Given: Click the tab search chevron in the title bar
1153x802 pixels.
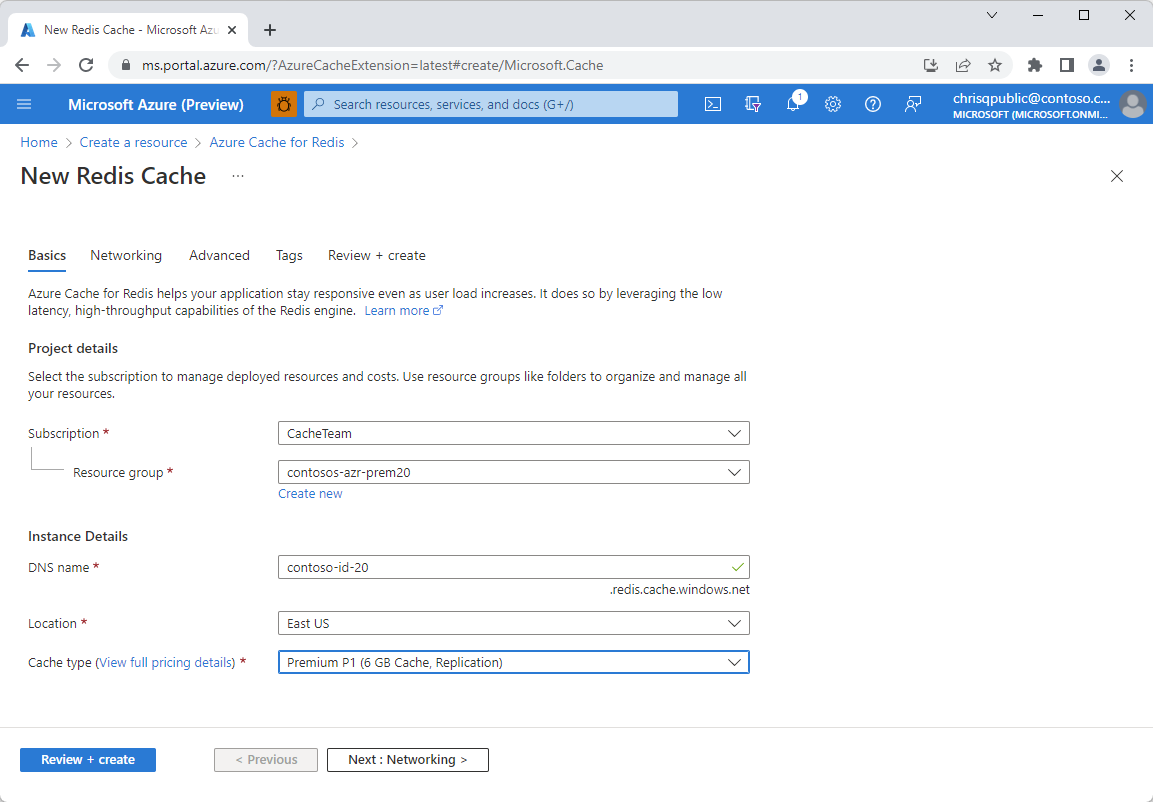Looking at the screenshot, I should (x=992, y=15).
